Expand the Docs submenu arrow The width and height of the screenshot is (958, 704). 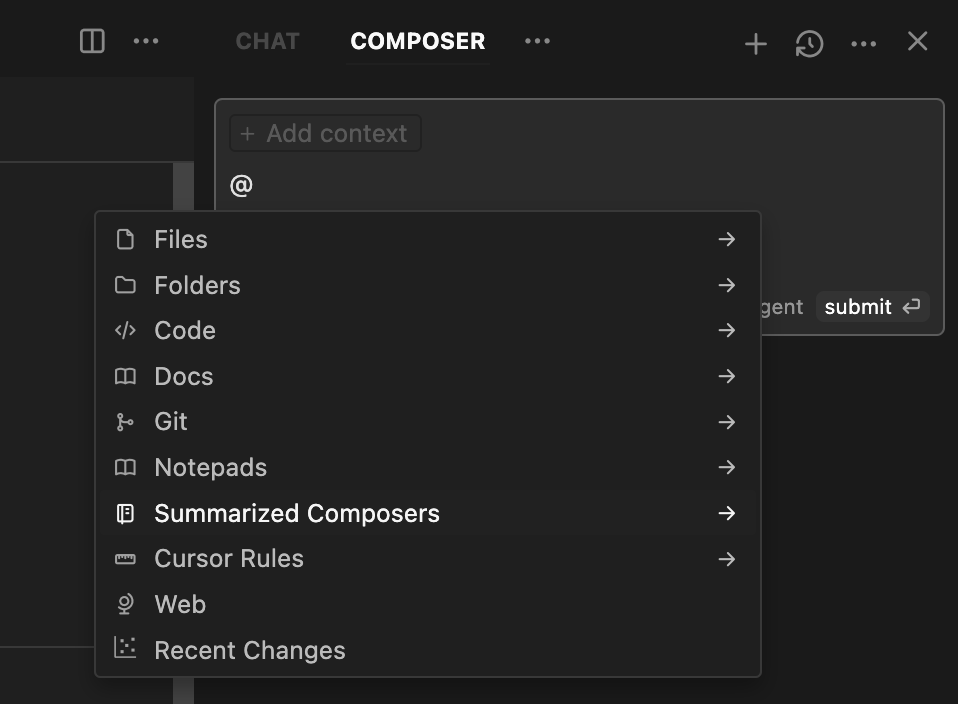coord(727,376)
